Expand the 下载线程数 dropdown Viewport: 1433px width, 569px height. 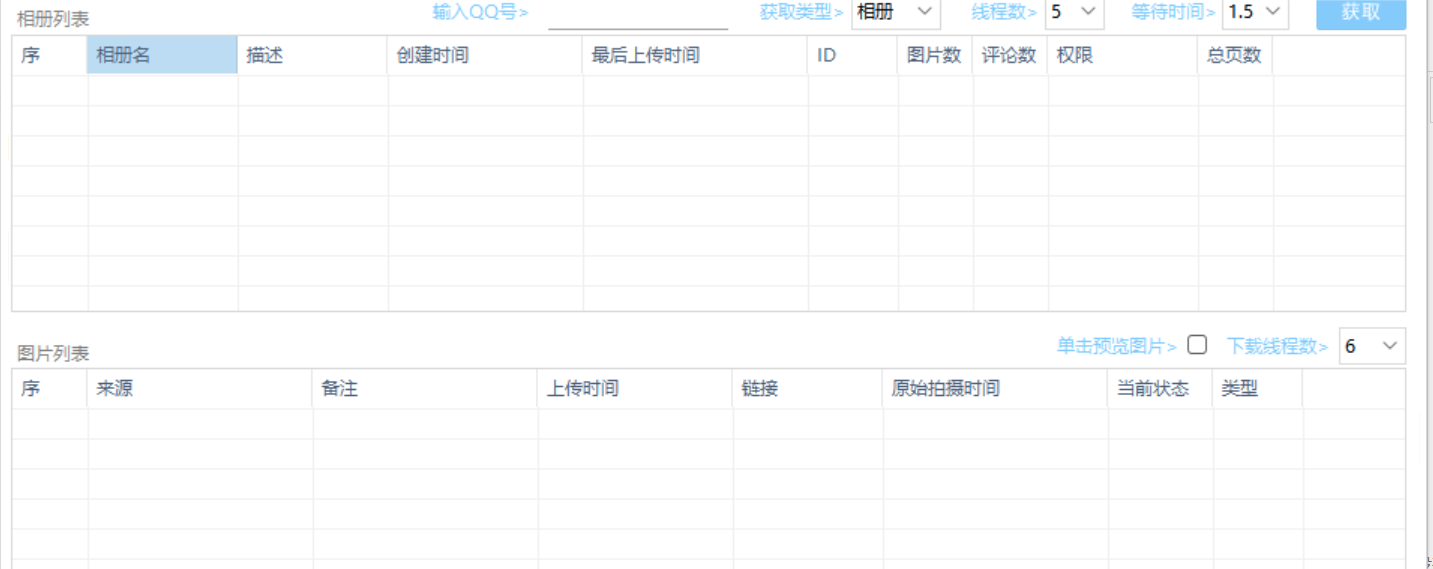pyautogui.click(x=1372, y=346)
